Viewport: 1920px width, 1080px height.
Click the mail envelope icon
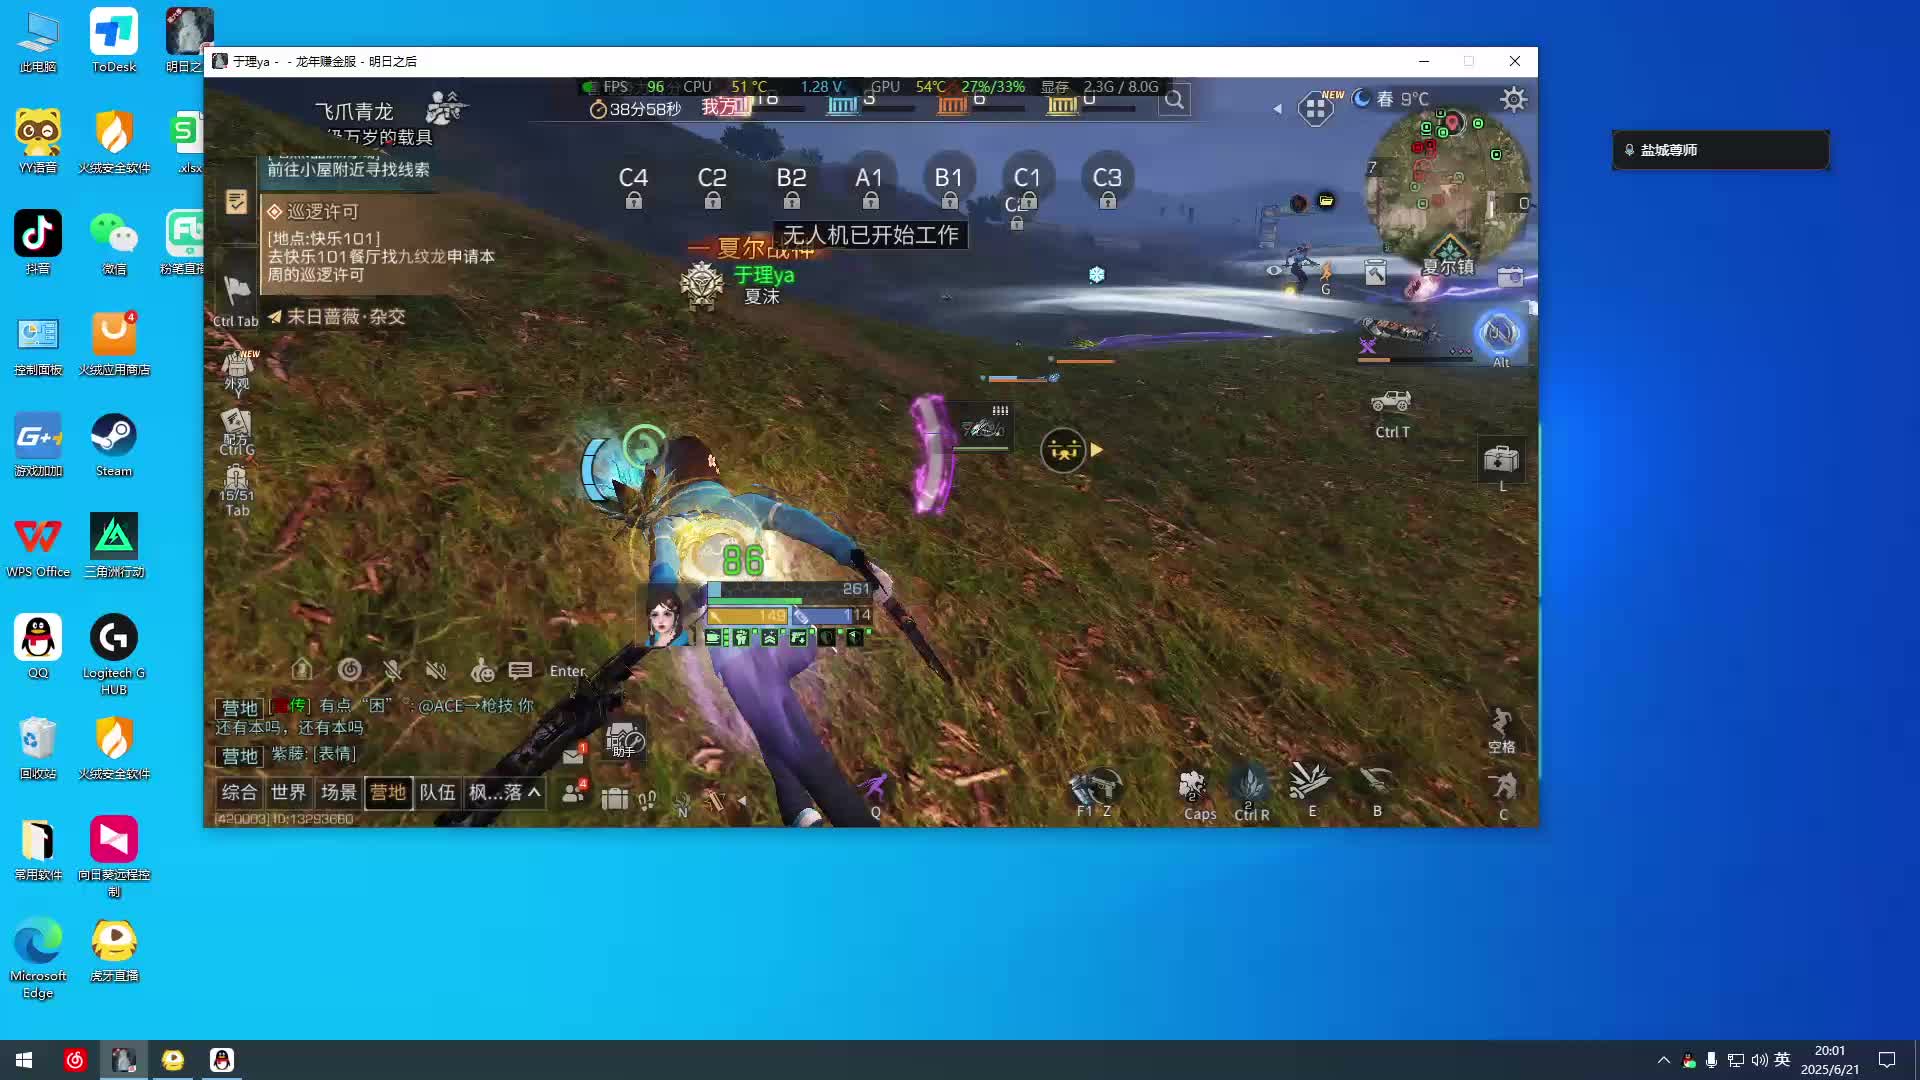coord(573,756)
